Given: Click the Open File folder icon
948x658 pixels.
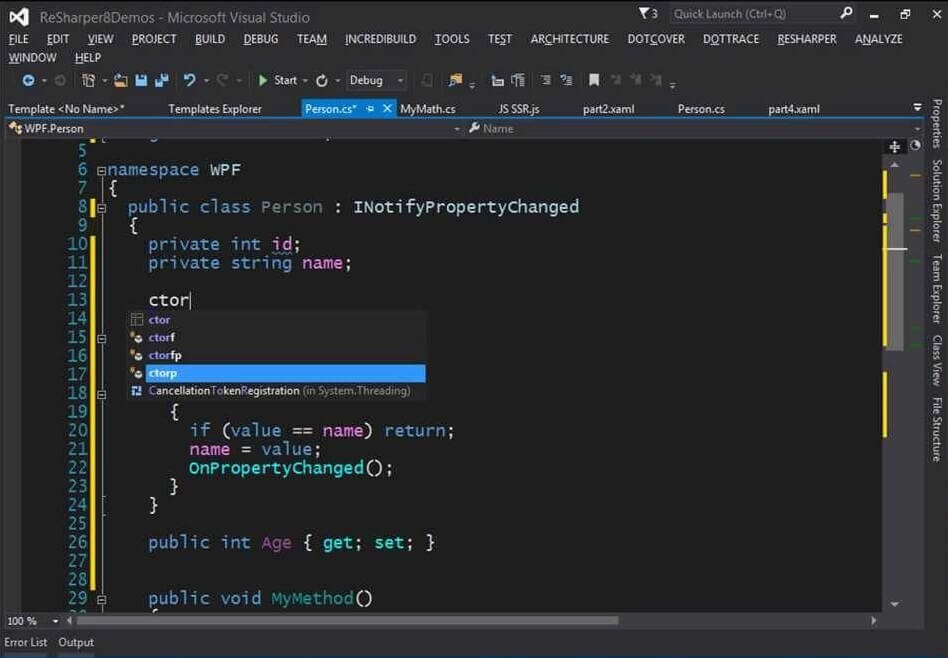Looking at the screenshot, I should [121, 80].
